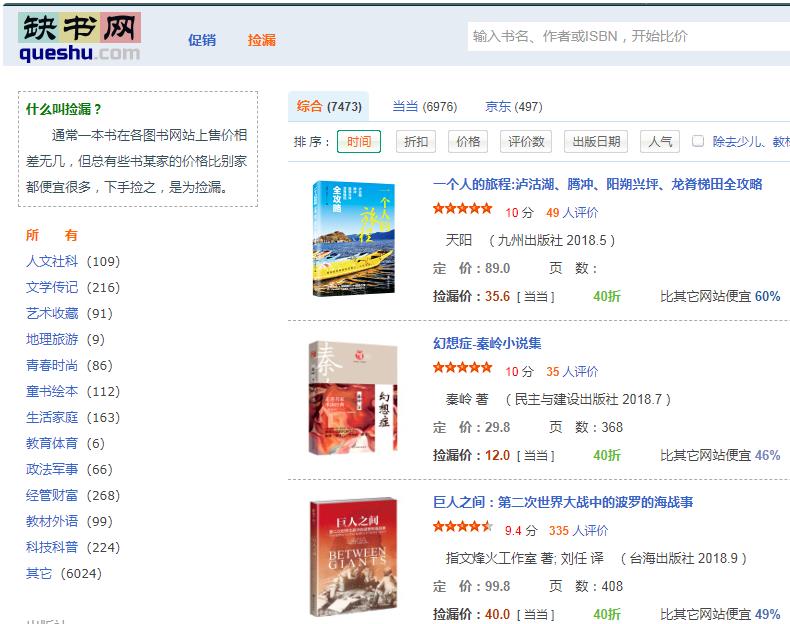
Task: Open the 文学传记 (216) category
Action: point(73,288)
